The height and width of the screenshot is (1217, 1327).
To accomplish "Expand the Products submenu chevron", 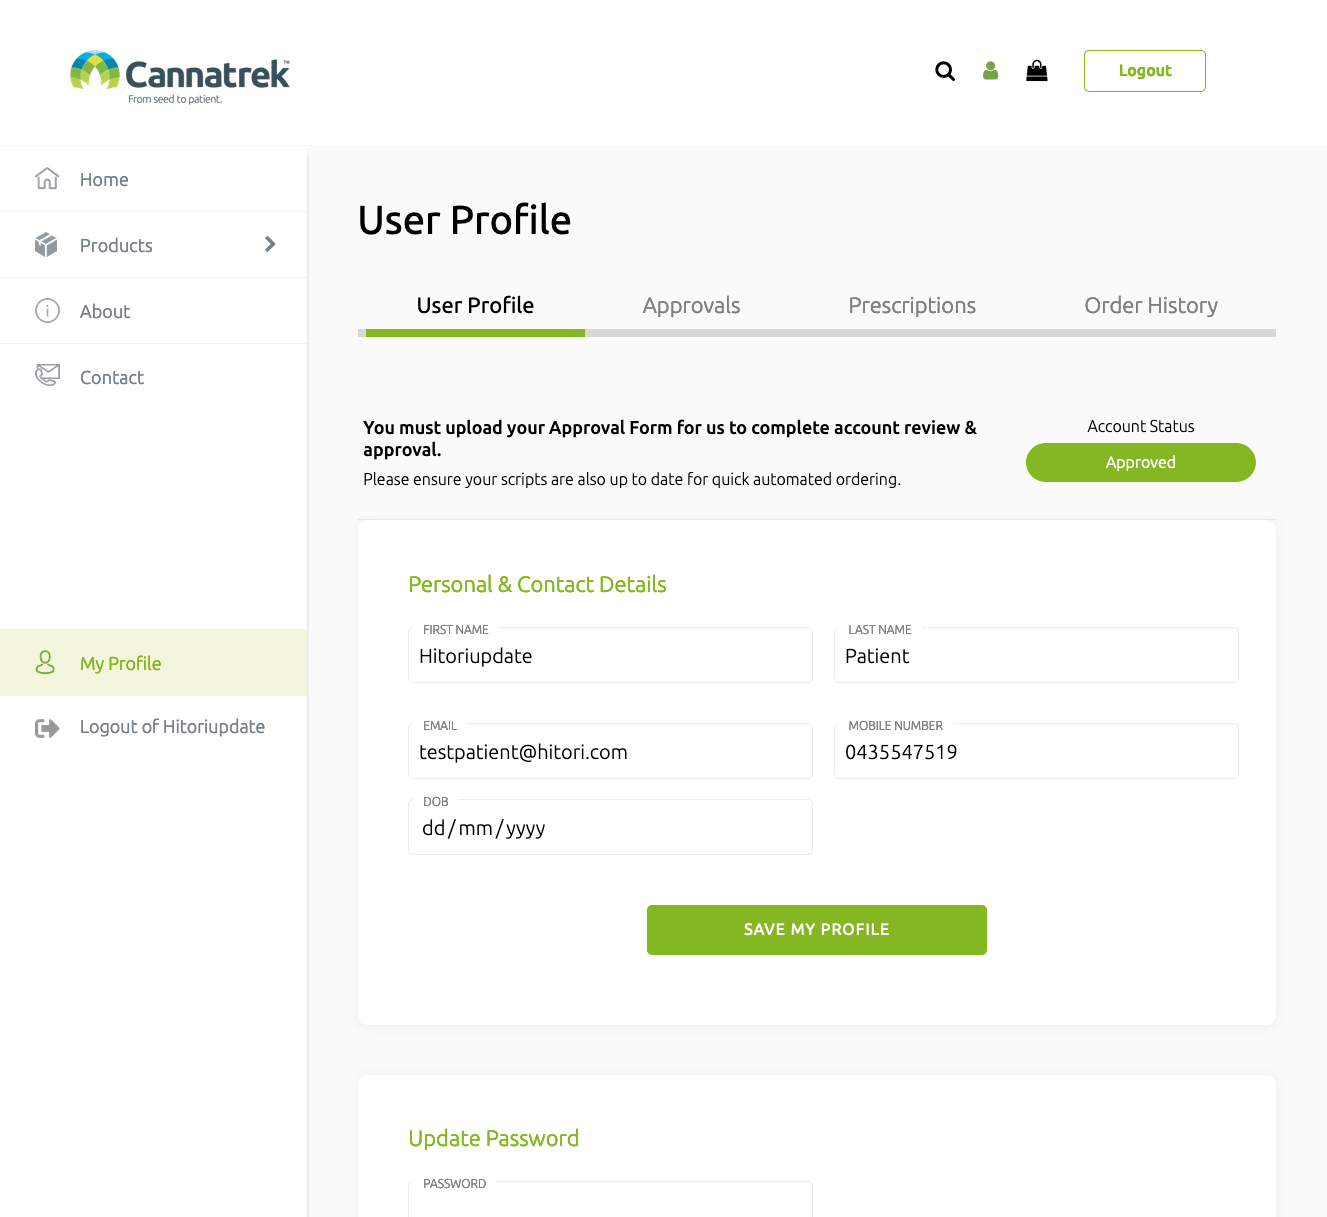I will pos(270,245).
